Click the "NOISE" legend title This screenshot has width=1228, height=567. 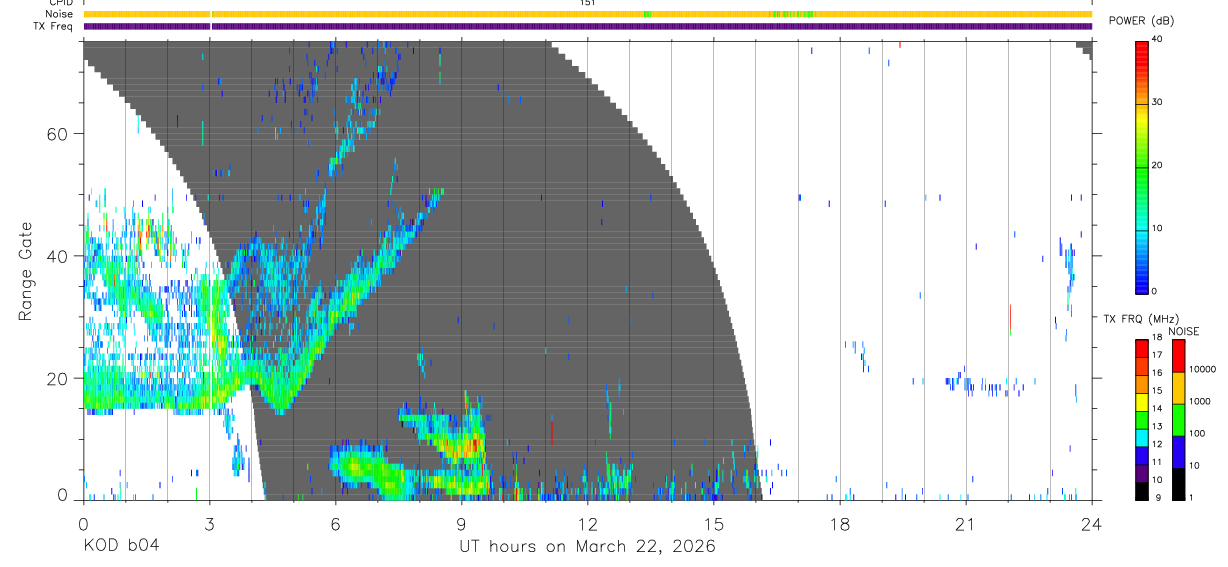pyautogui.click(x=1184, y=331)
